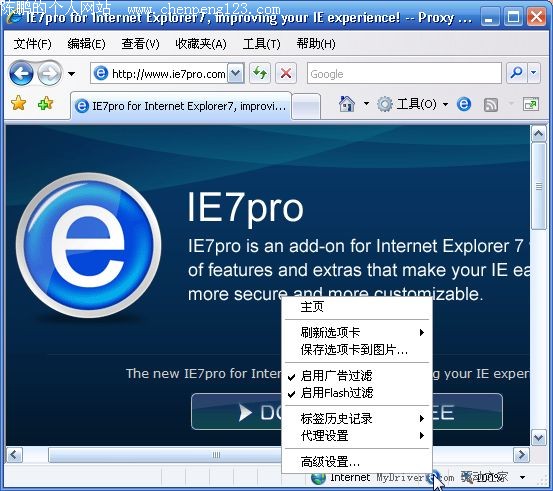The height and width of the screenshot is (491, 553).
Task: Click the Google search box
Action: point(404,74)
